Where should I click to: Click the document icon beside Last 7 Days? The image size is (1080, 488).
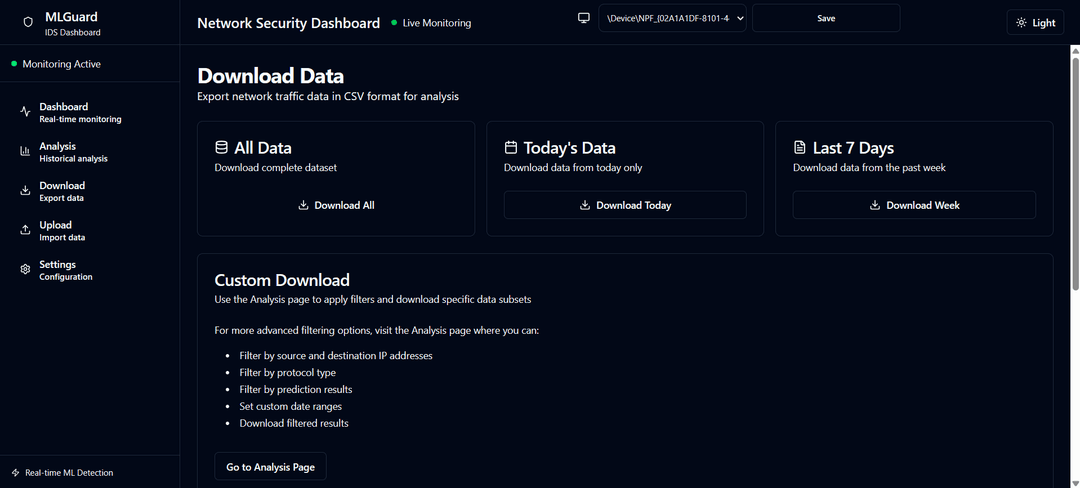tap(799, 148)
